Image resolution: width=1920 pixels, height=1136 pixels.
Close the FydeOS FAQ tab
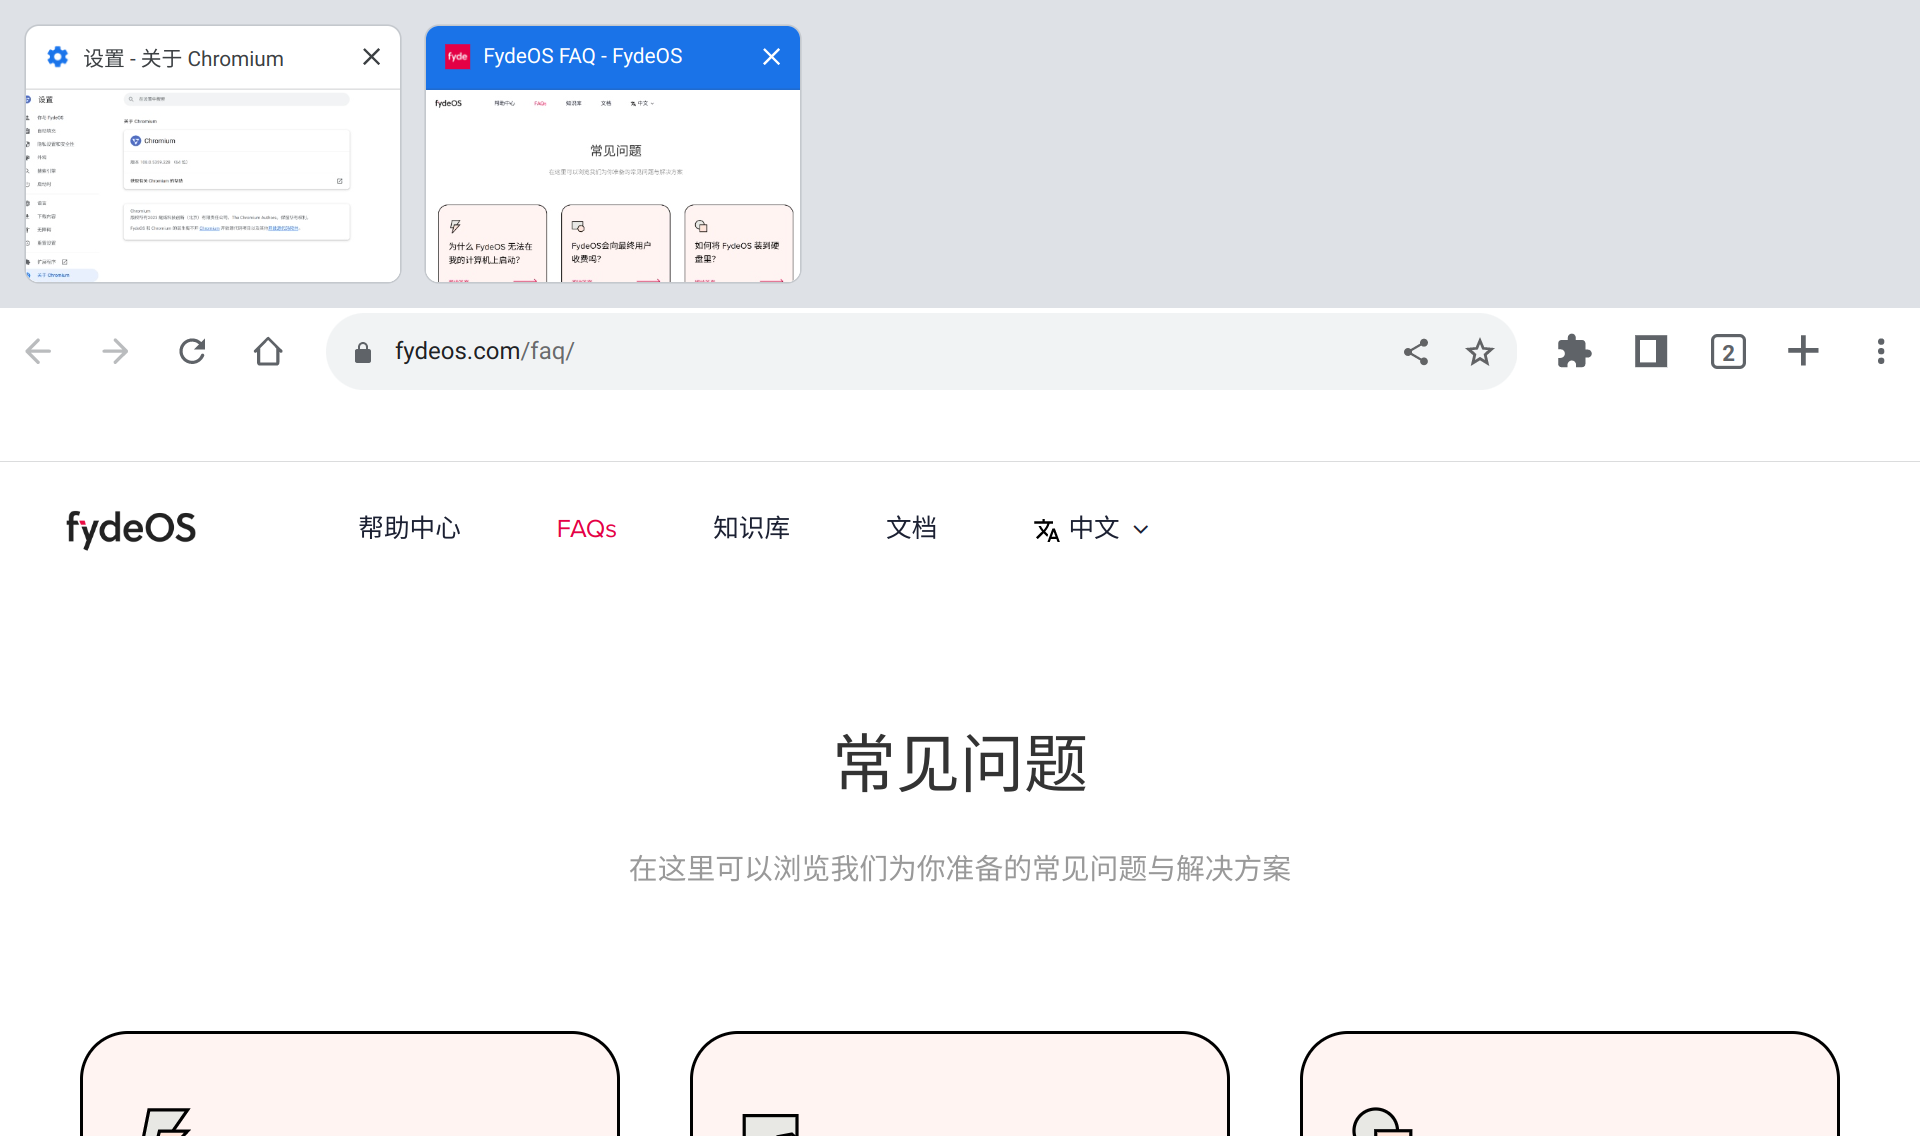click(771, 57)
